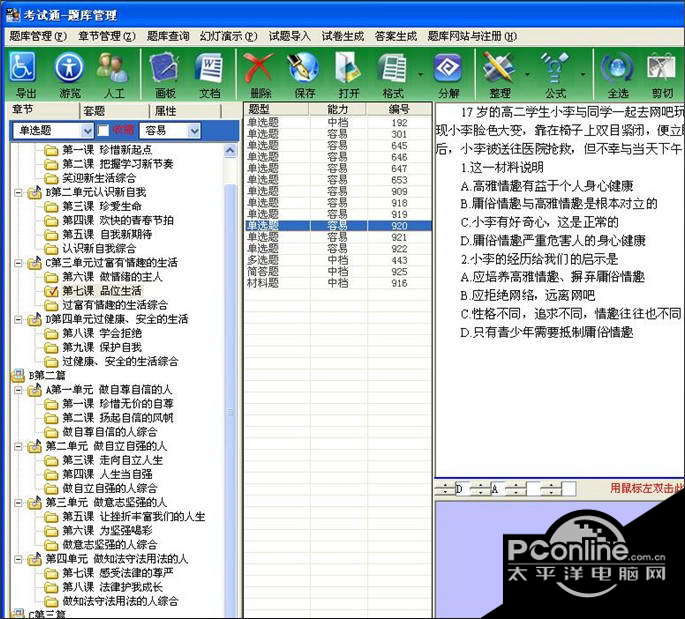Click the 公式 formula icon
The height and width of the screenshot is (619, 685).
pos(555,74)
